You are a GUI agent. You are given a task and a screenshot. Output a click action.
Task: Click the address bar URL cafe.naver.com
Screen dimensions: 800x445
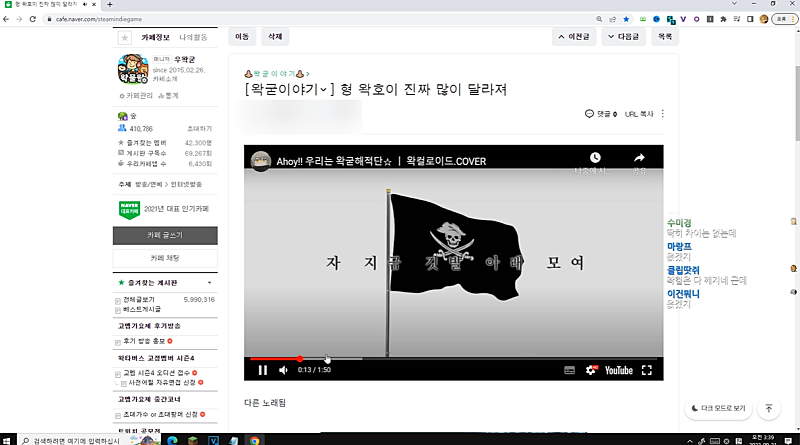coord(99,19)
